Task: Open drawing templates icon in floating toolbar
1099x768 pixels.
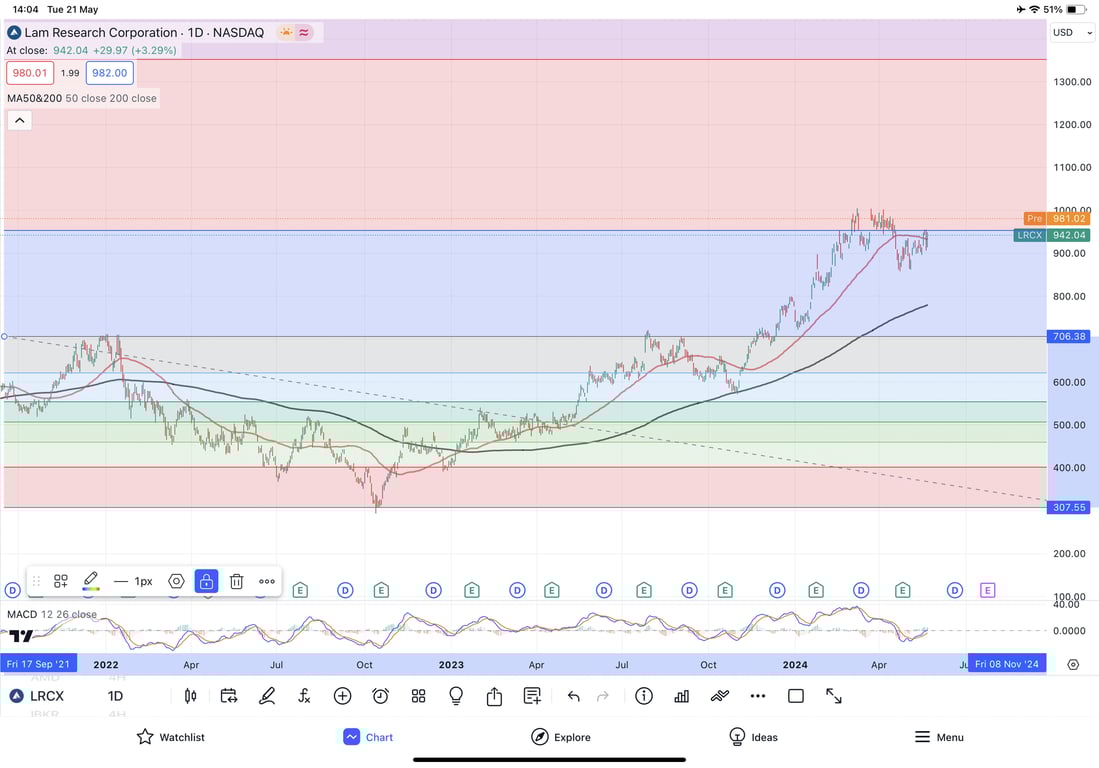Action: (x=61, y=581)
